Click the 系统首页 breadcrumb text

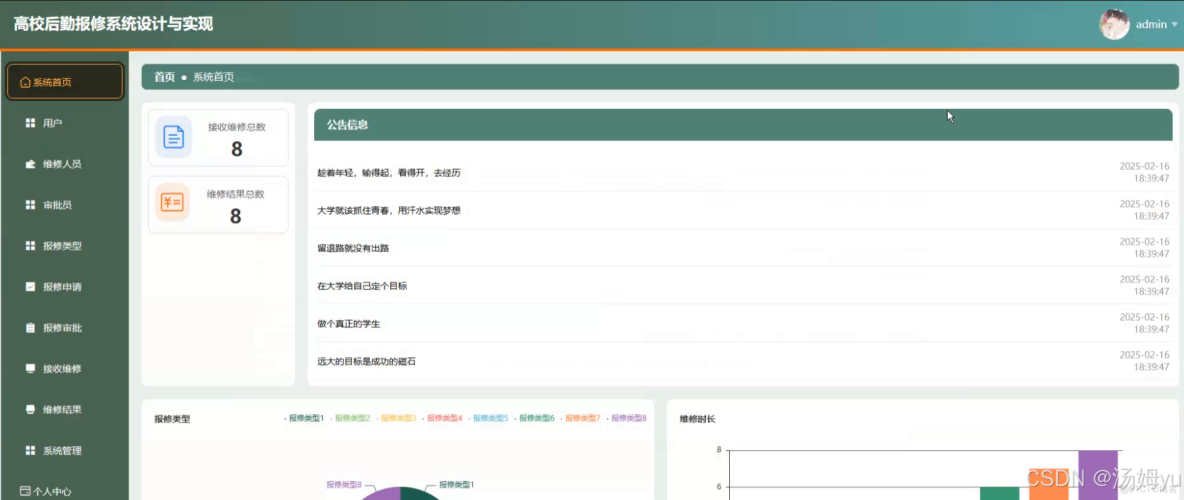[x=214, y=77]
